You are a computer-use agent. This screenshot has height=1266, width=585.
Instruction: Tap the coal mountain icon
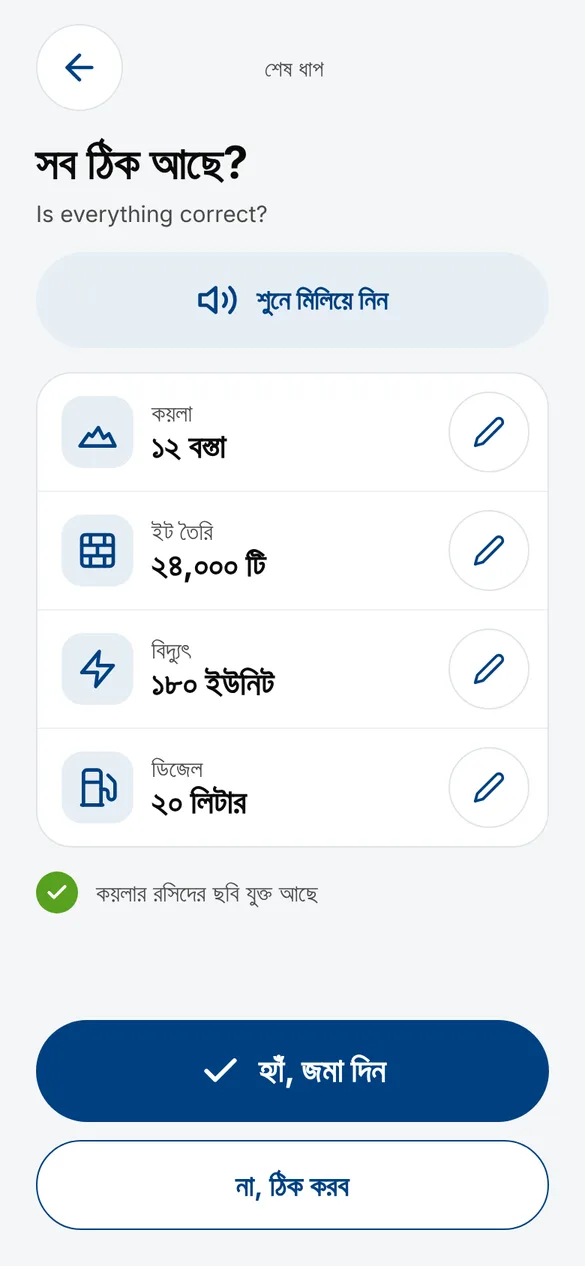click(97, 432)
